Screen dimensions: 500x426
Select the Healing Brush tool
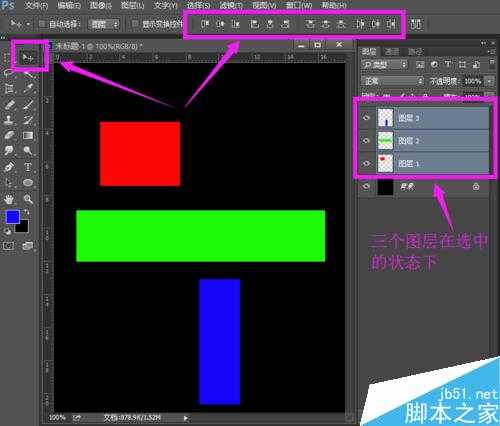tap(9, 105)
